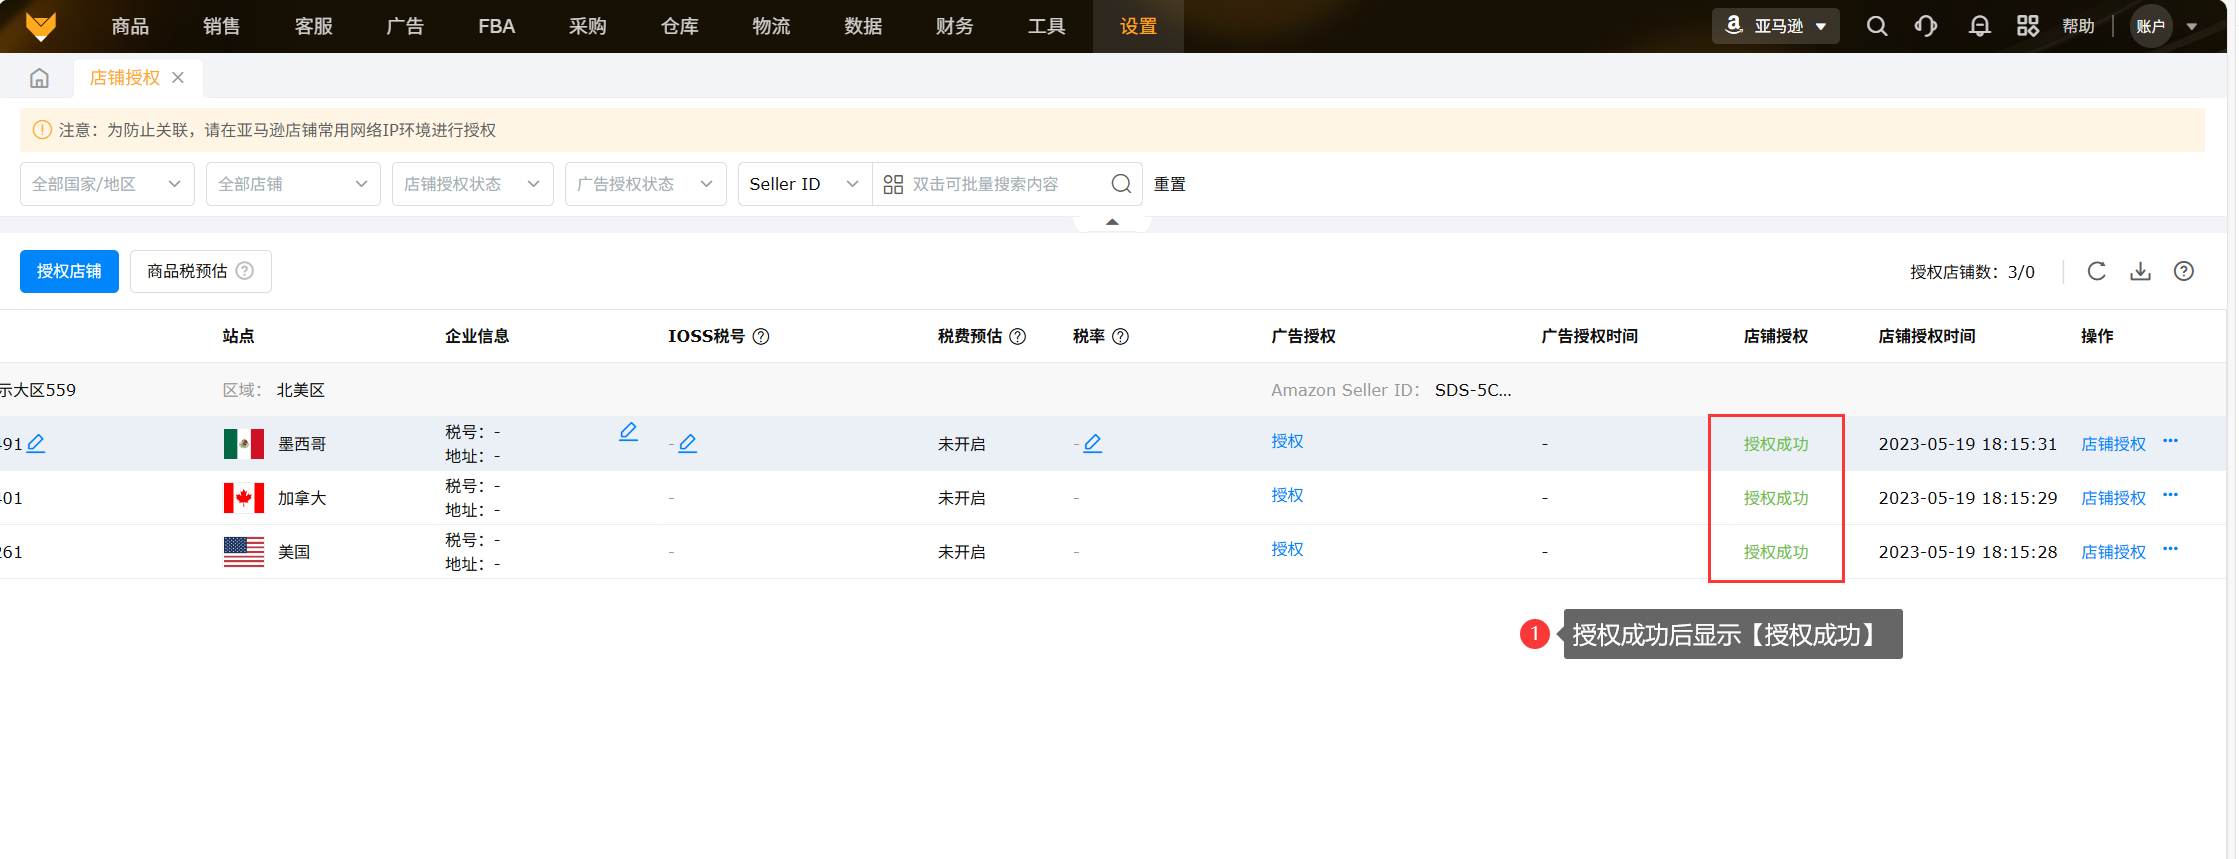Open the search magnifier in top bar
Screen dimensions: 2239x859
point(1876,26)
